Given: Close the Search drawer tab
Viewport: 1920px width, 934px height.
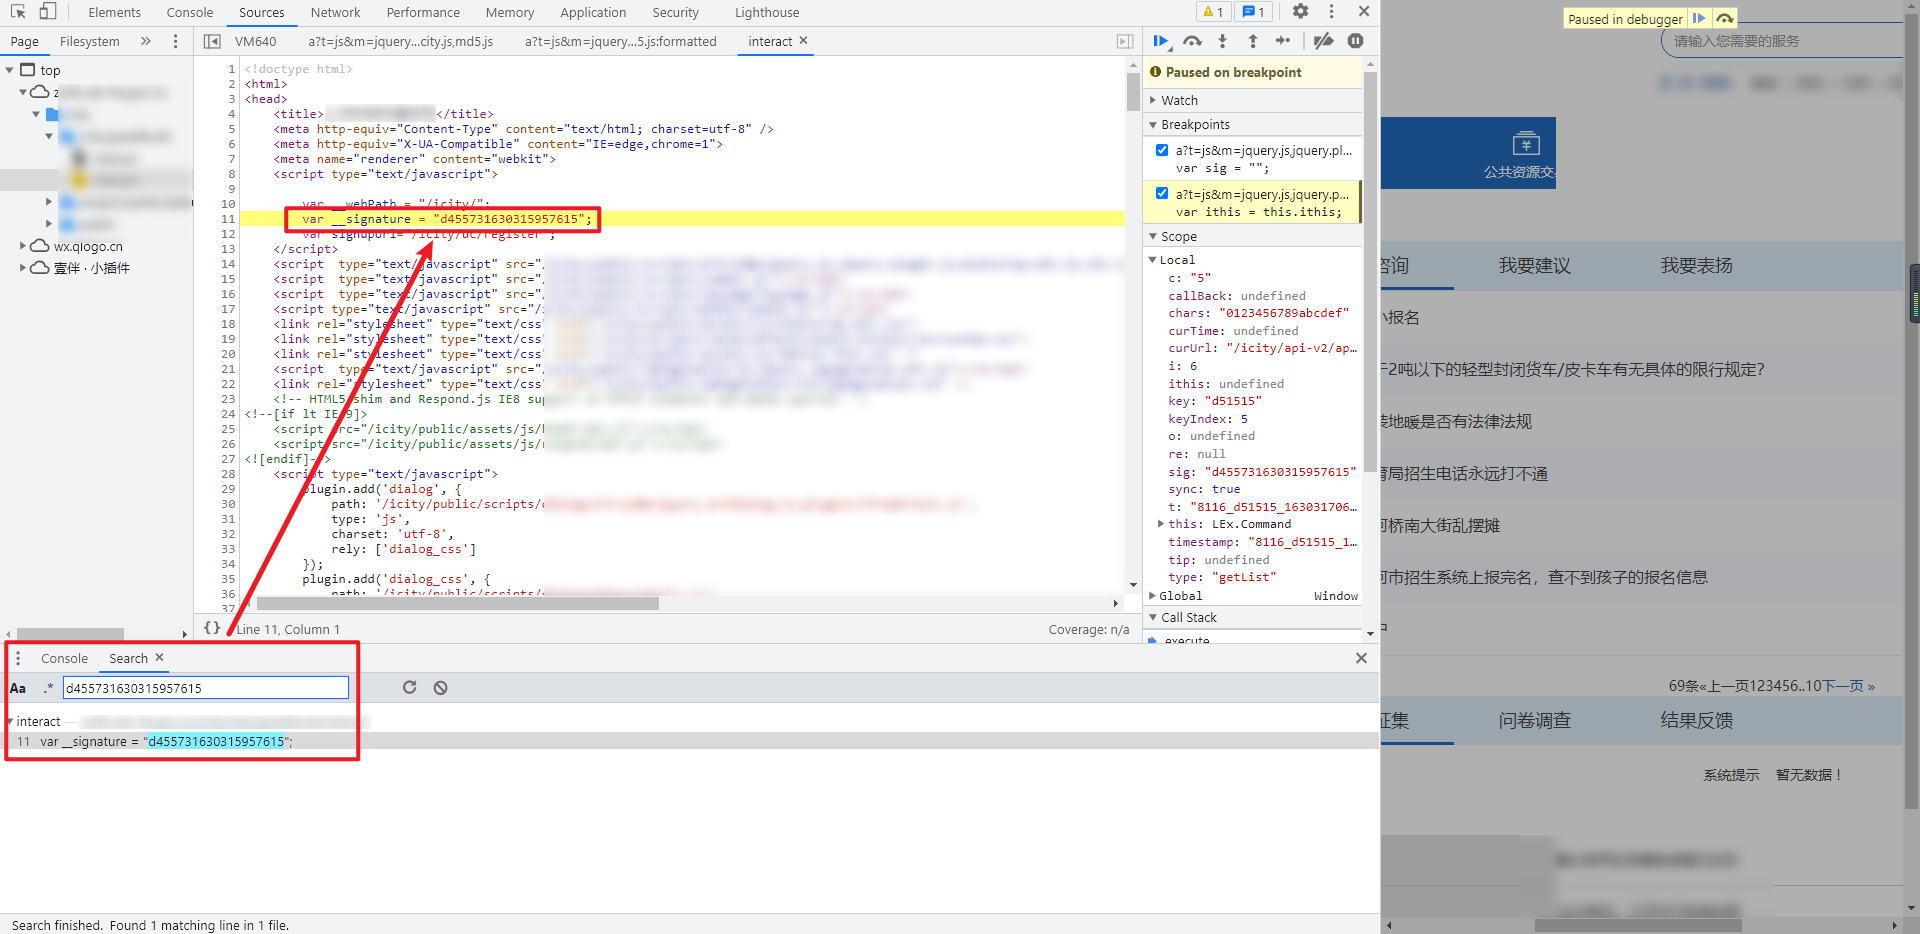Looking at the screenshot, I should pyautogui.click(x=159, y=657).
